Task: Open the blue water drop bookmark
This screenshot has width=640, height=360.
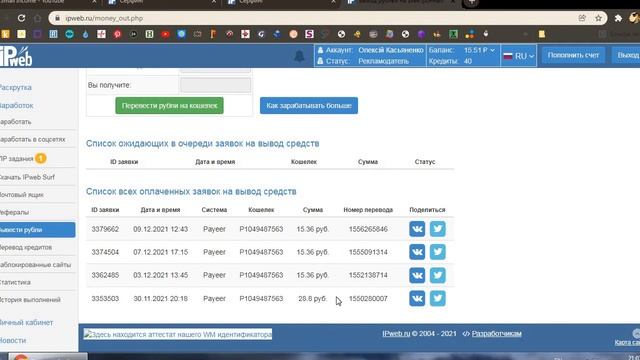Action: coord(85,34)
